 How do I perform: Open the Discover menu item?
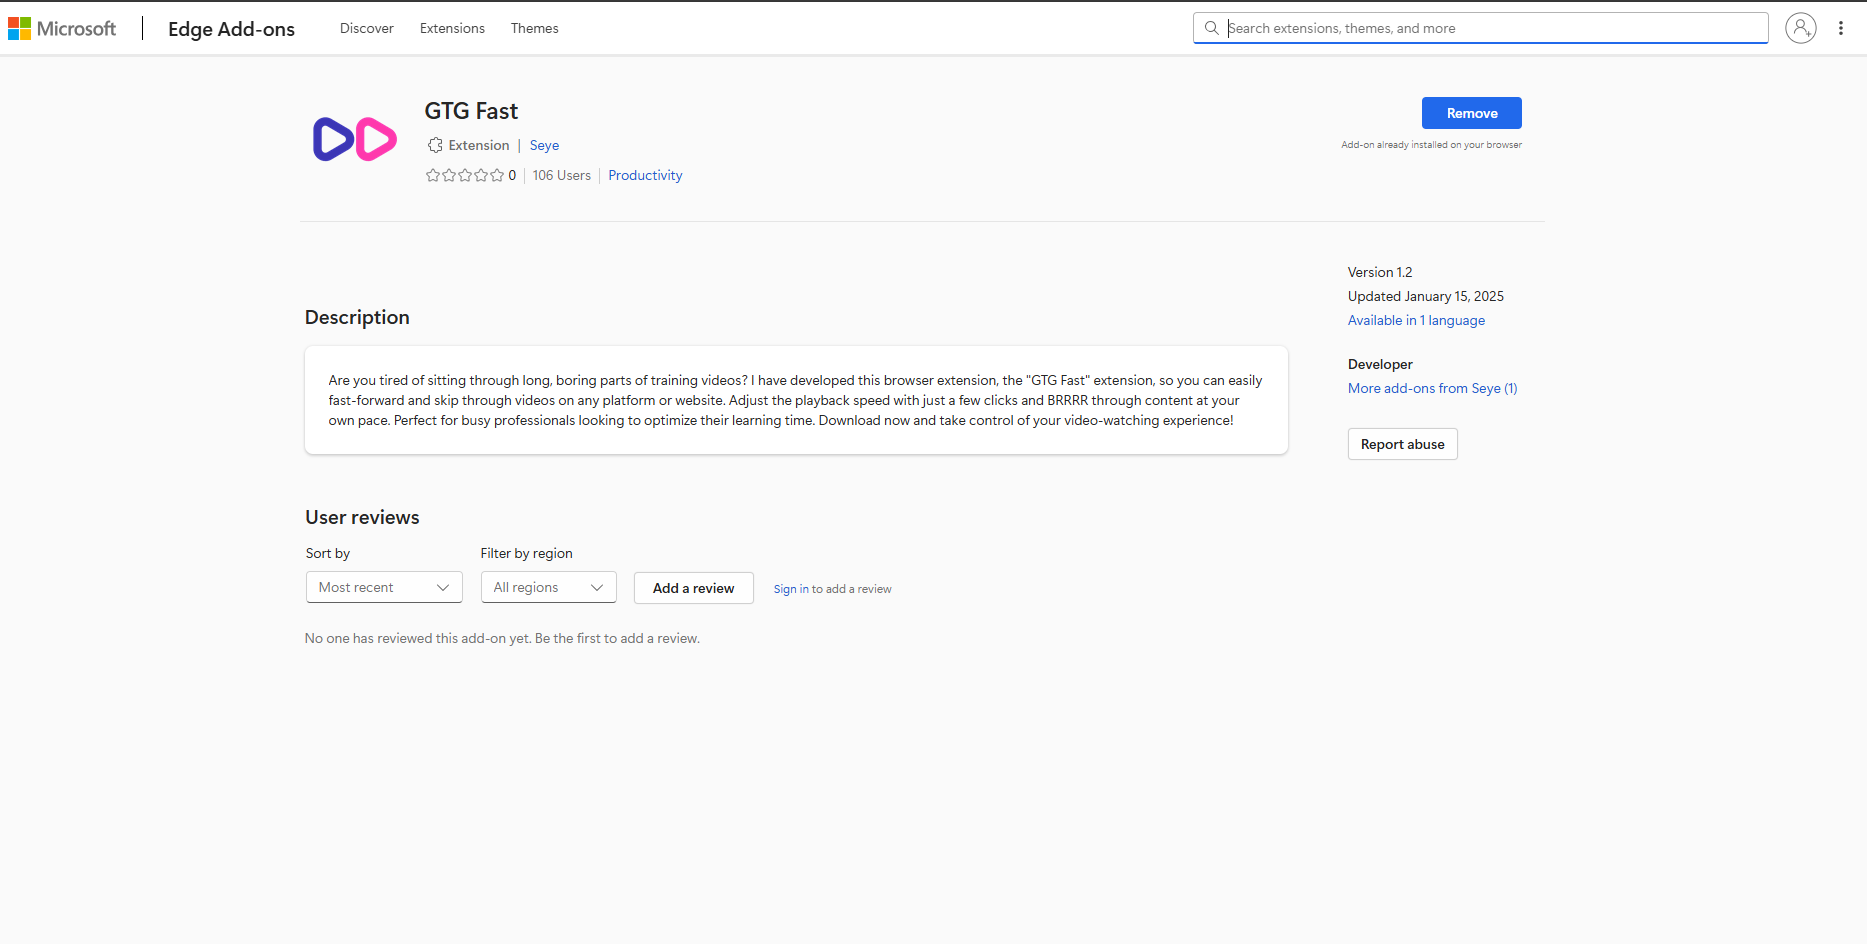(366, 28)
